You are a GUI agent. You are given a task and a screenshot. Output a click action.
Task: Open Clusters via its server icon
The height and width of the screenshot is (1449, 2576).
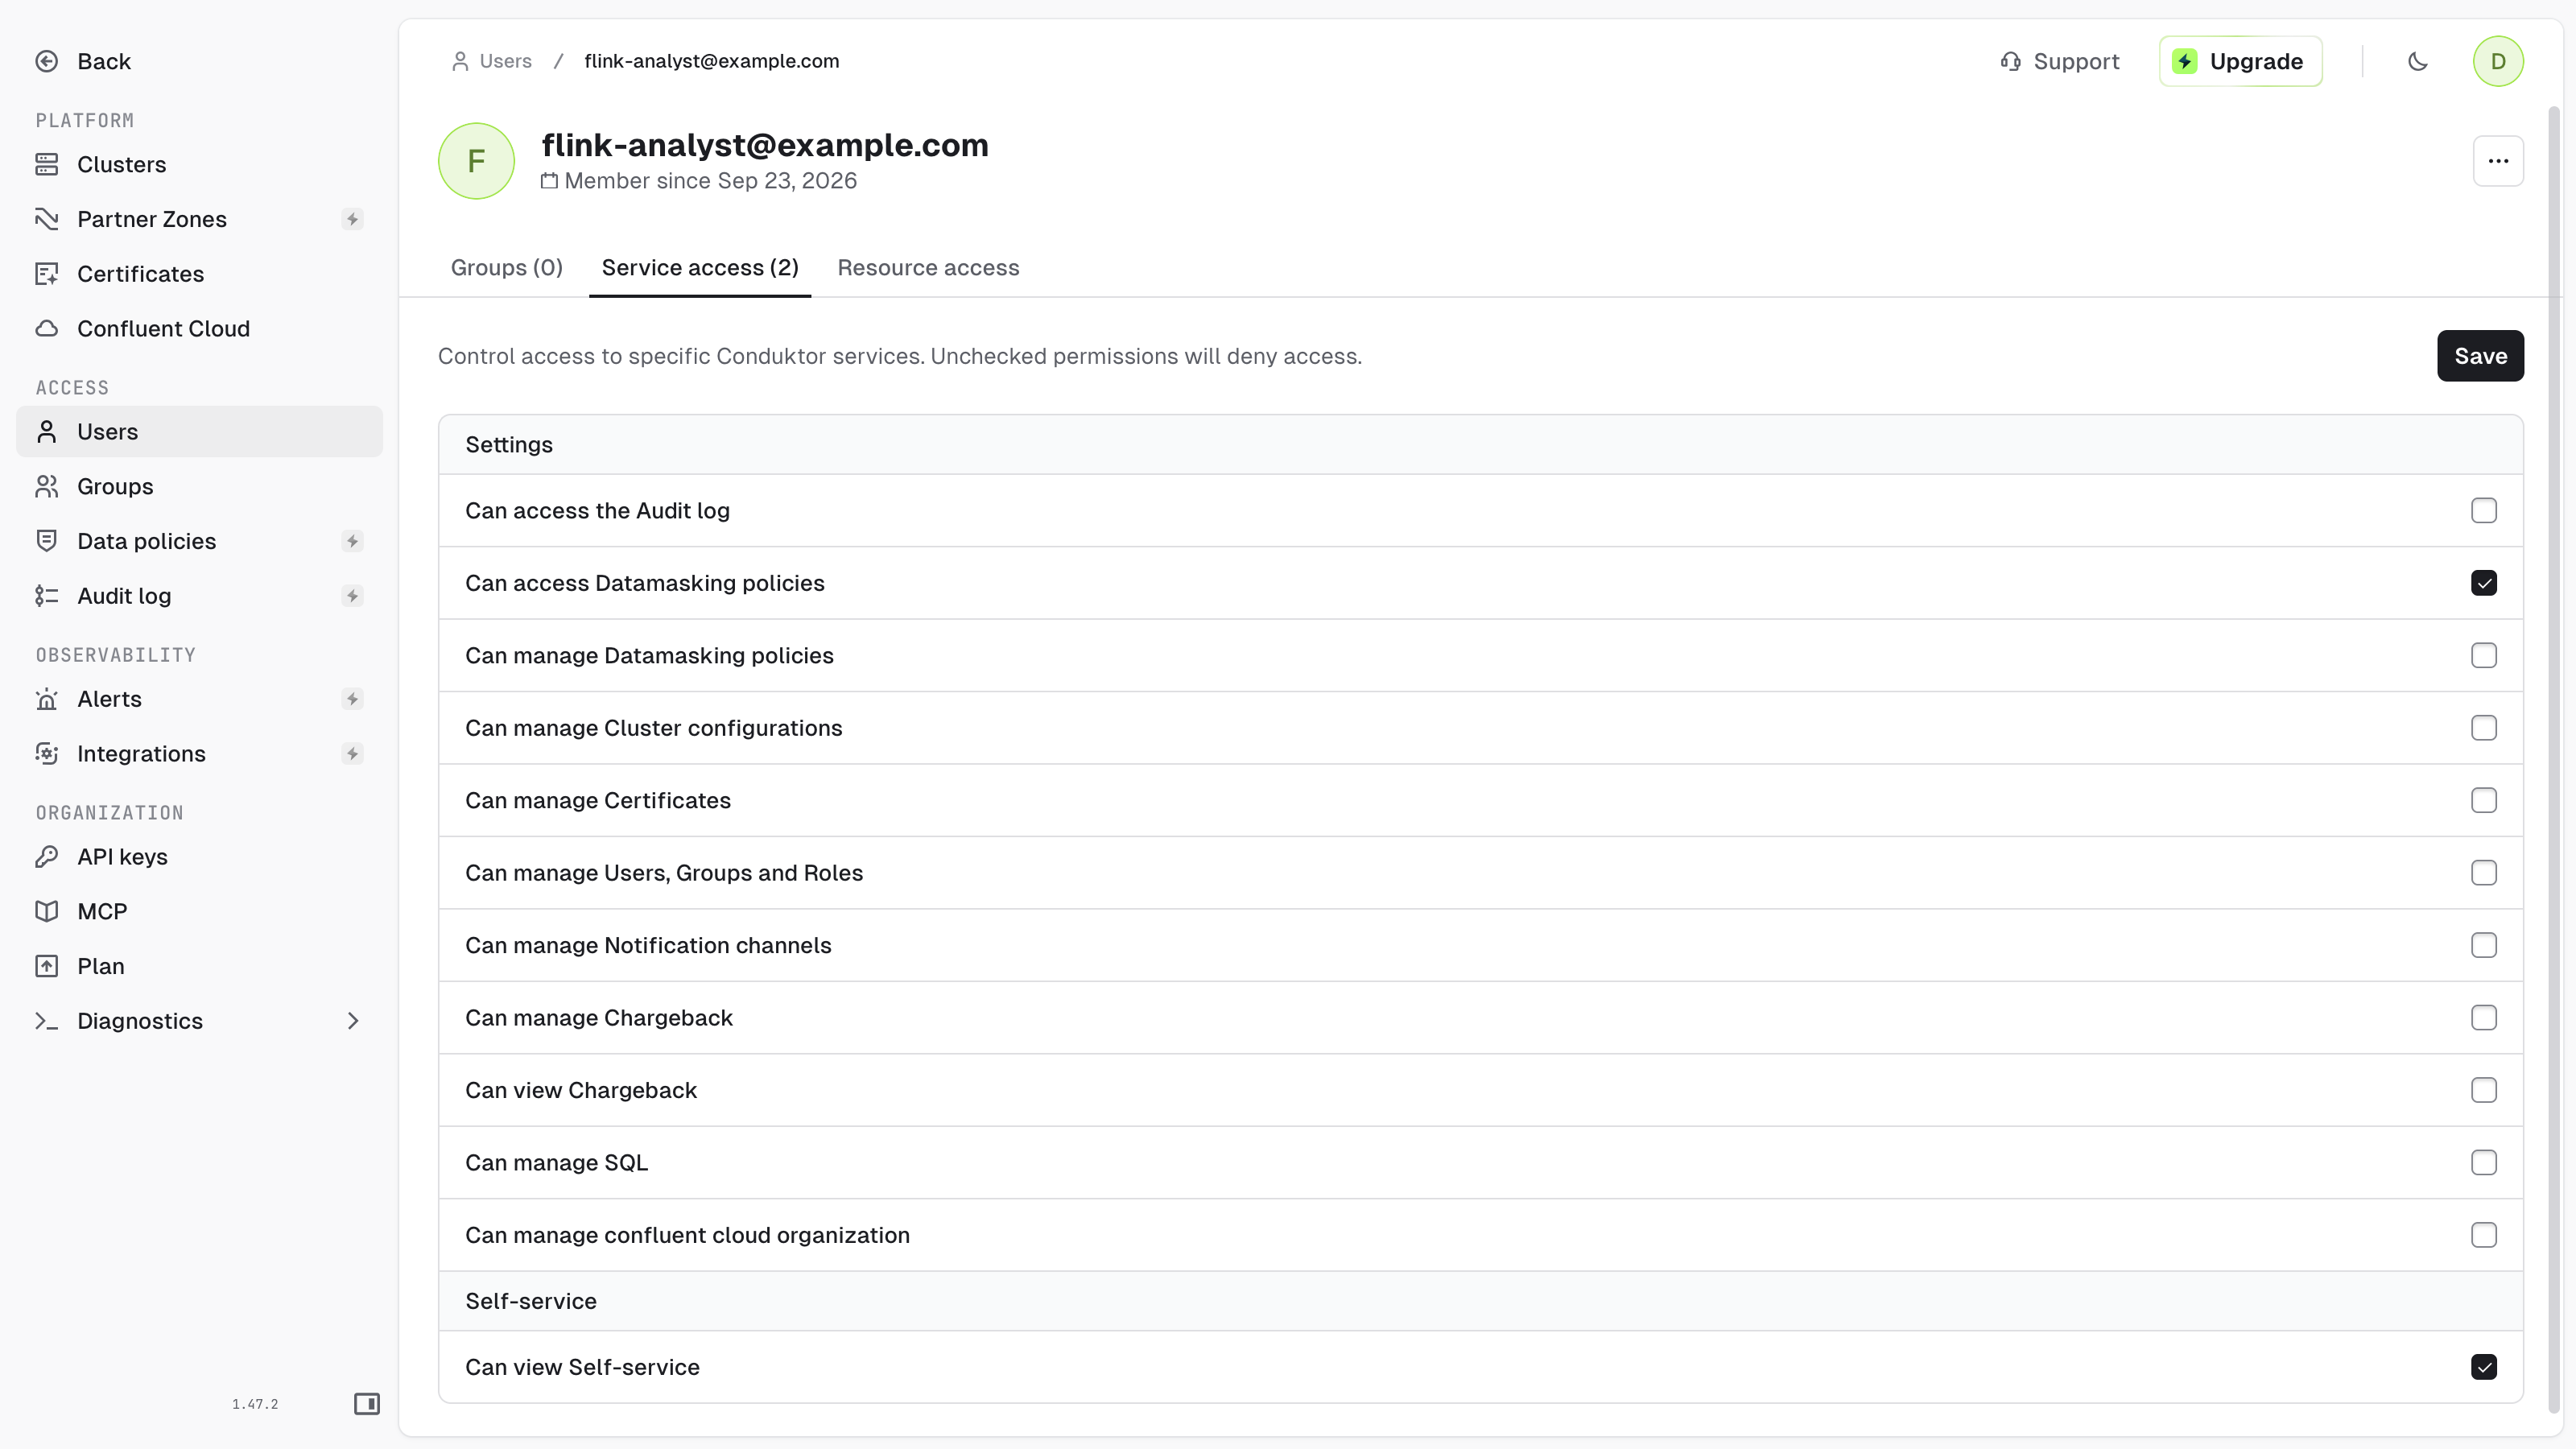[x=47, y=164]
